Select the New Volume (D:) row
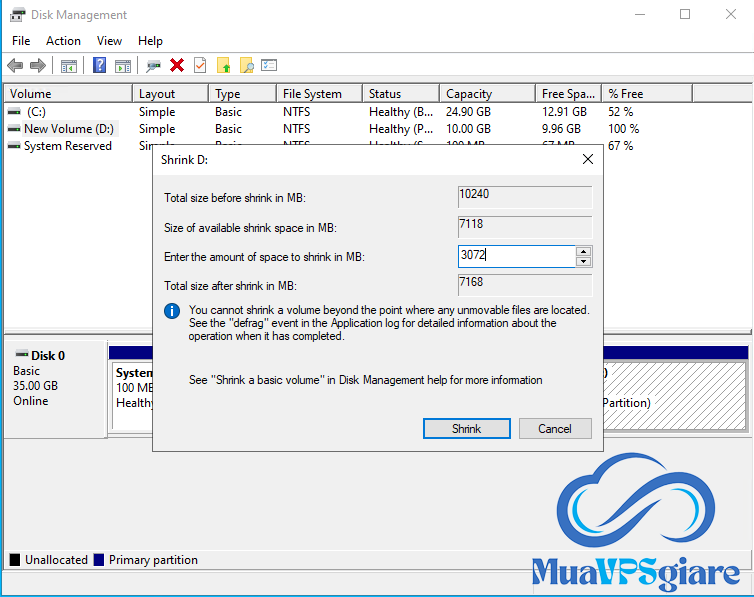 pyautogui.click(x=69, y=129)
